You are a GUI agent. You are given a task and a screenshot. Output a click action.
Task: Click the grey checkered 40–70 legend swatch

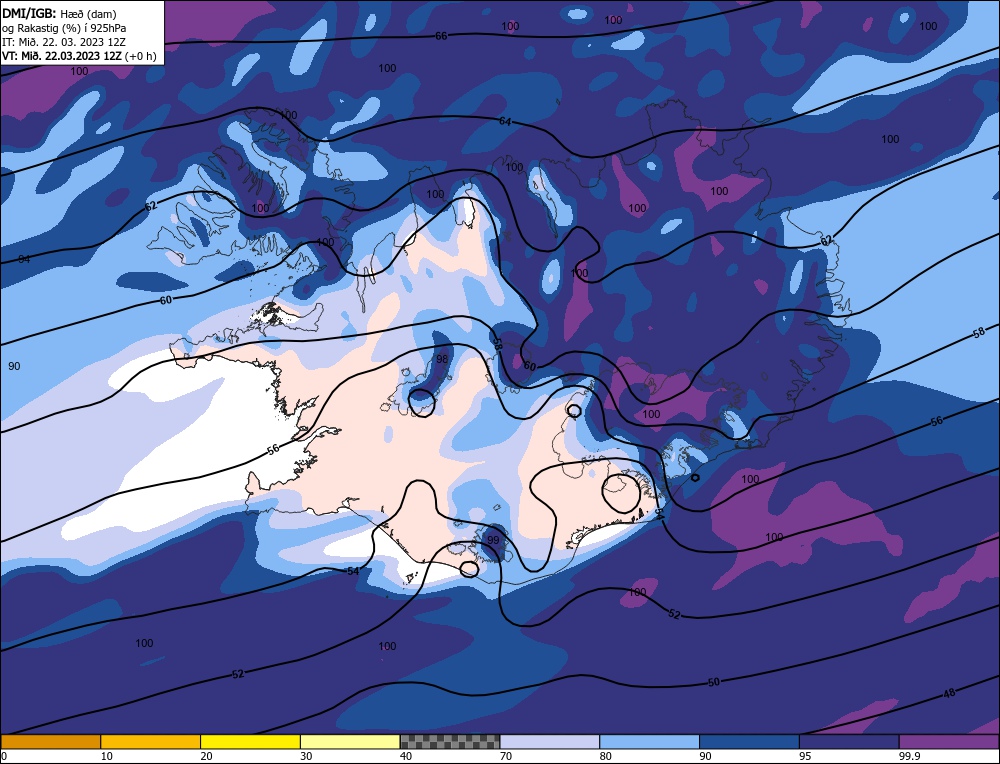point(450,742)
